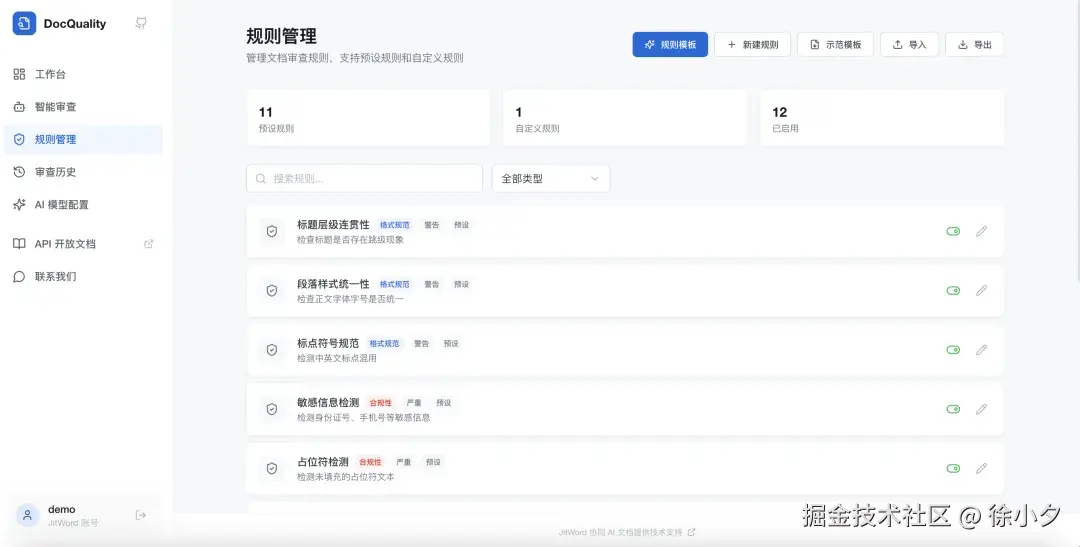Screen dimensions: 1080x547
Task: Focus the 搜索规则 search field
Action: (x=364, y=178)
